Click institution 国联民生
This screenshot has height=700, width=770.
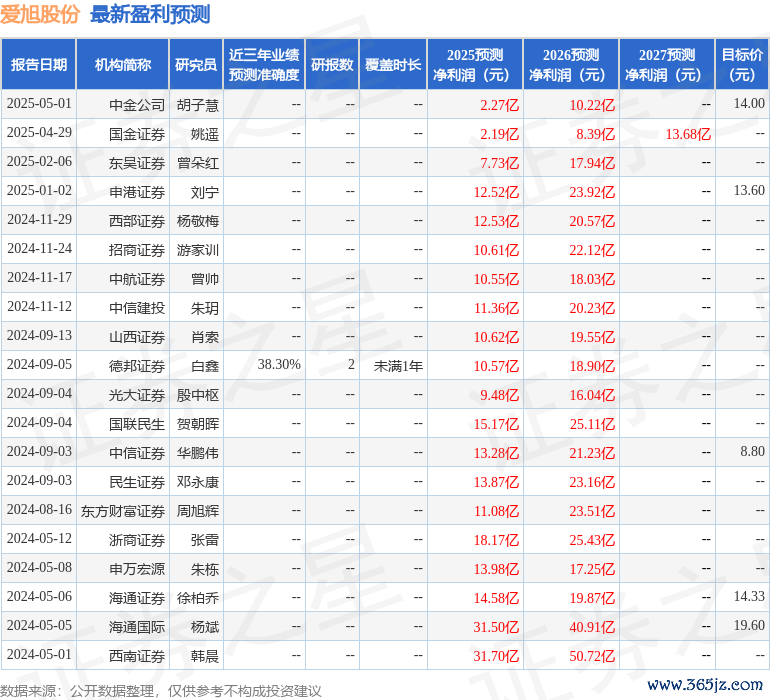point(137,424)
